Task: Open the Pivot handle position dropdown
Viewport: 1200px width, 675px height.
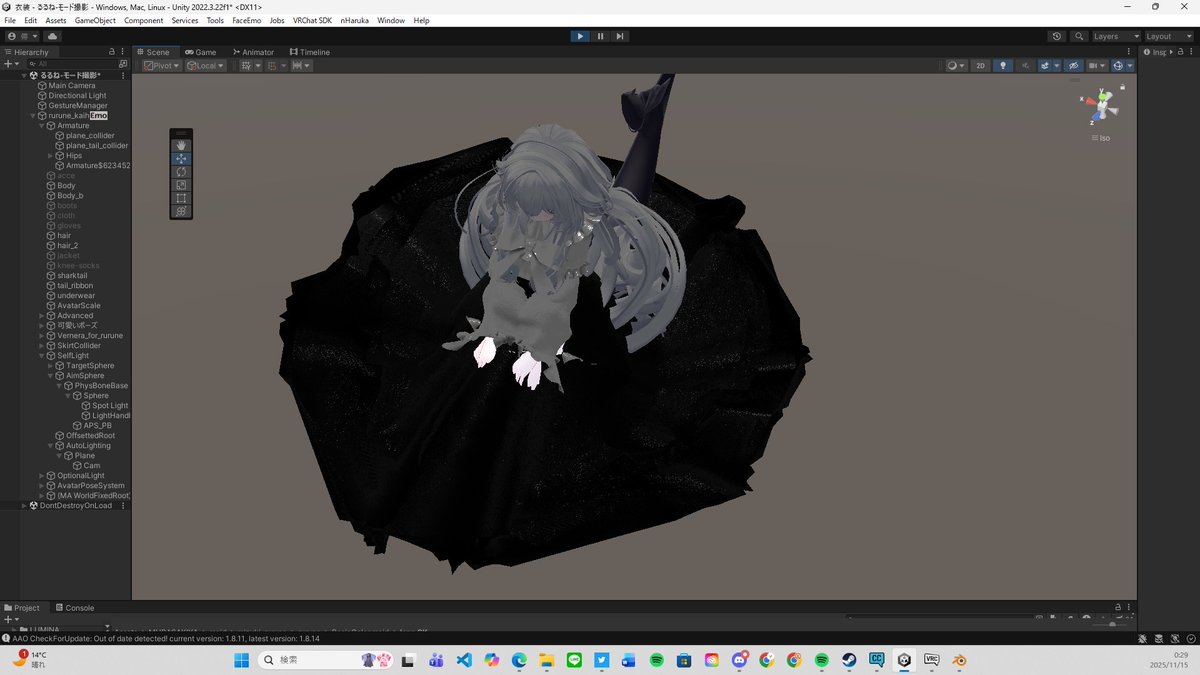Action: [x=162, y=65]
